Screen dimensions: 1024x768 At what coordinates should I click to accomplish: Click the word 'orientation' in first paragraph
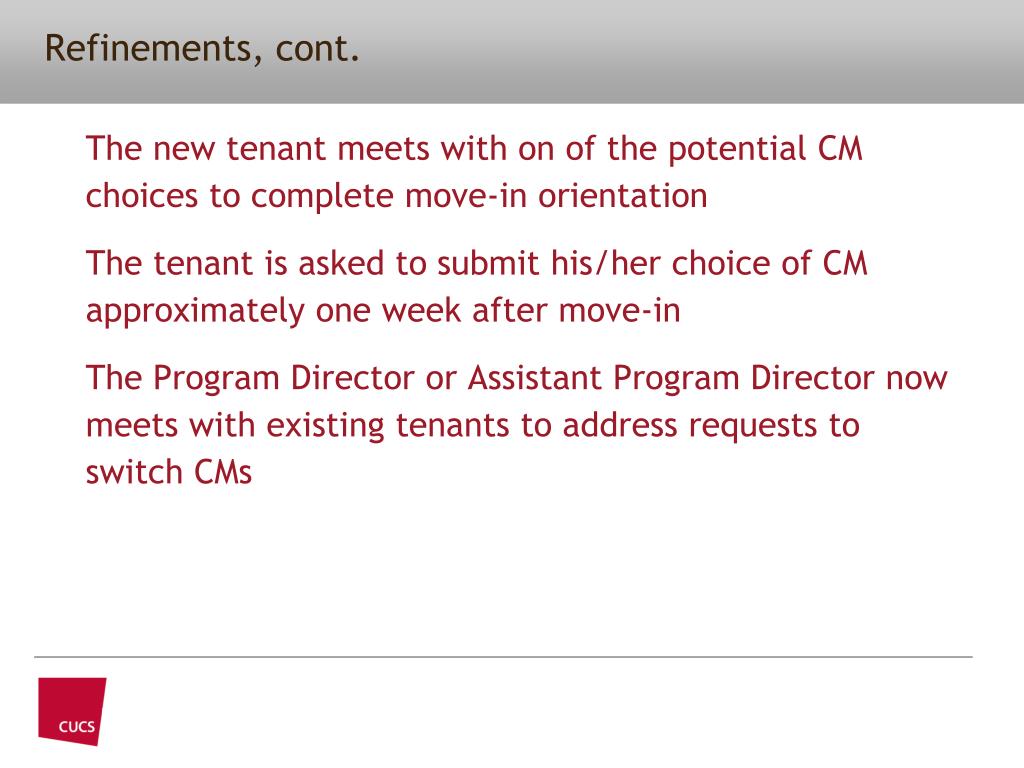tap(622, 196)
